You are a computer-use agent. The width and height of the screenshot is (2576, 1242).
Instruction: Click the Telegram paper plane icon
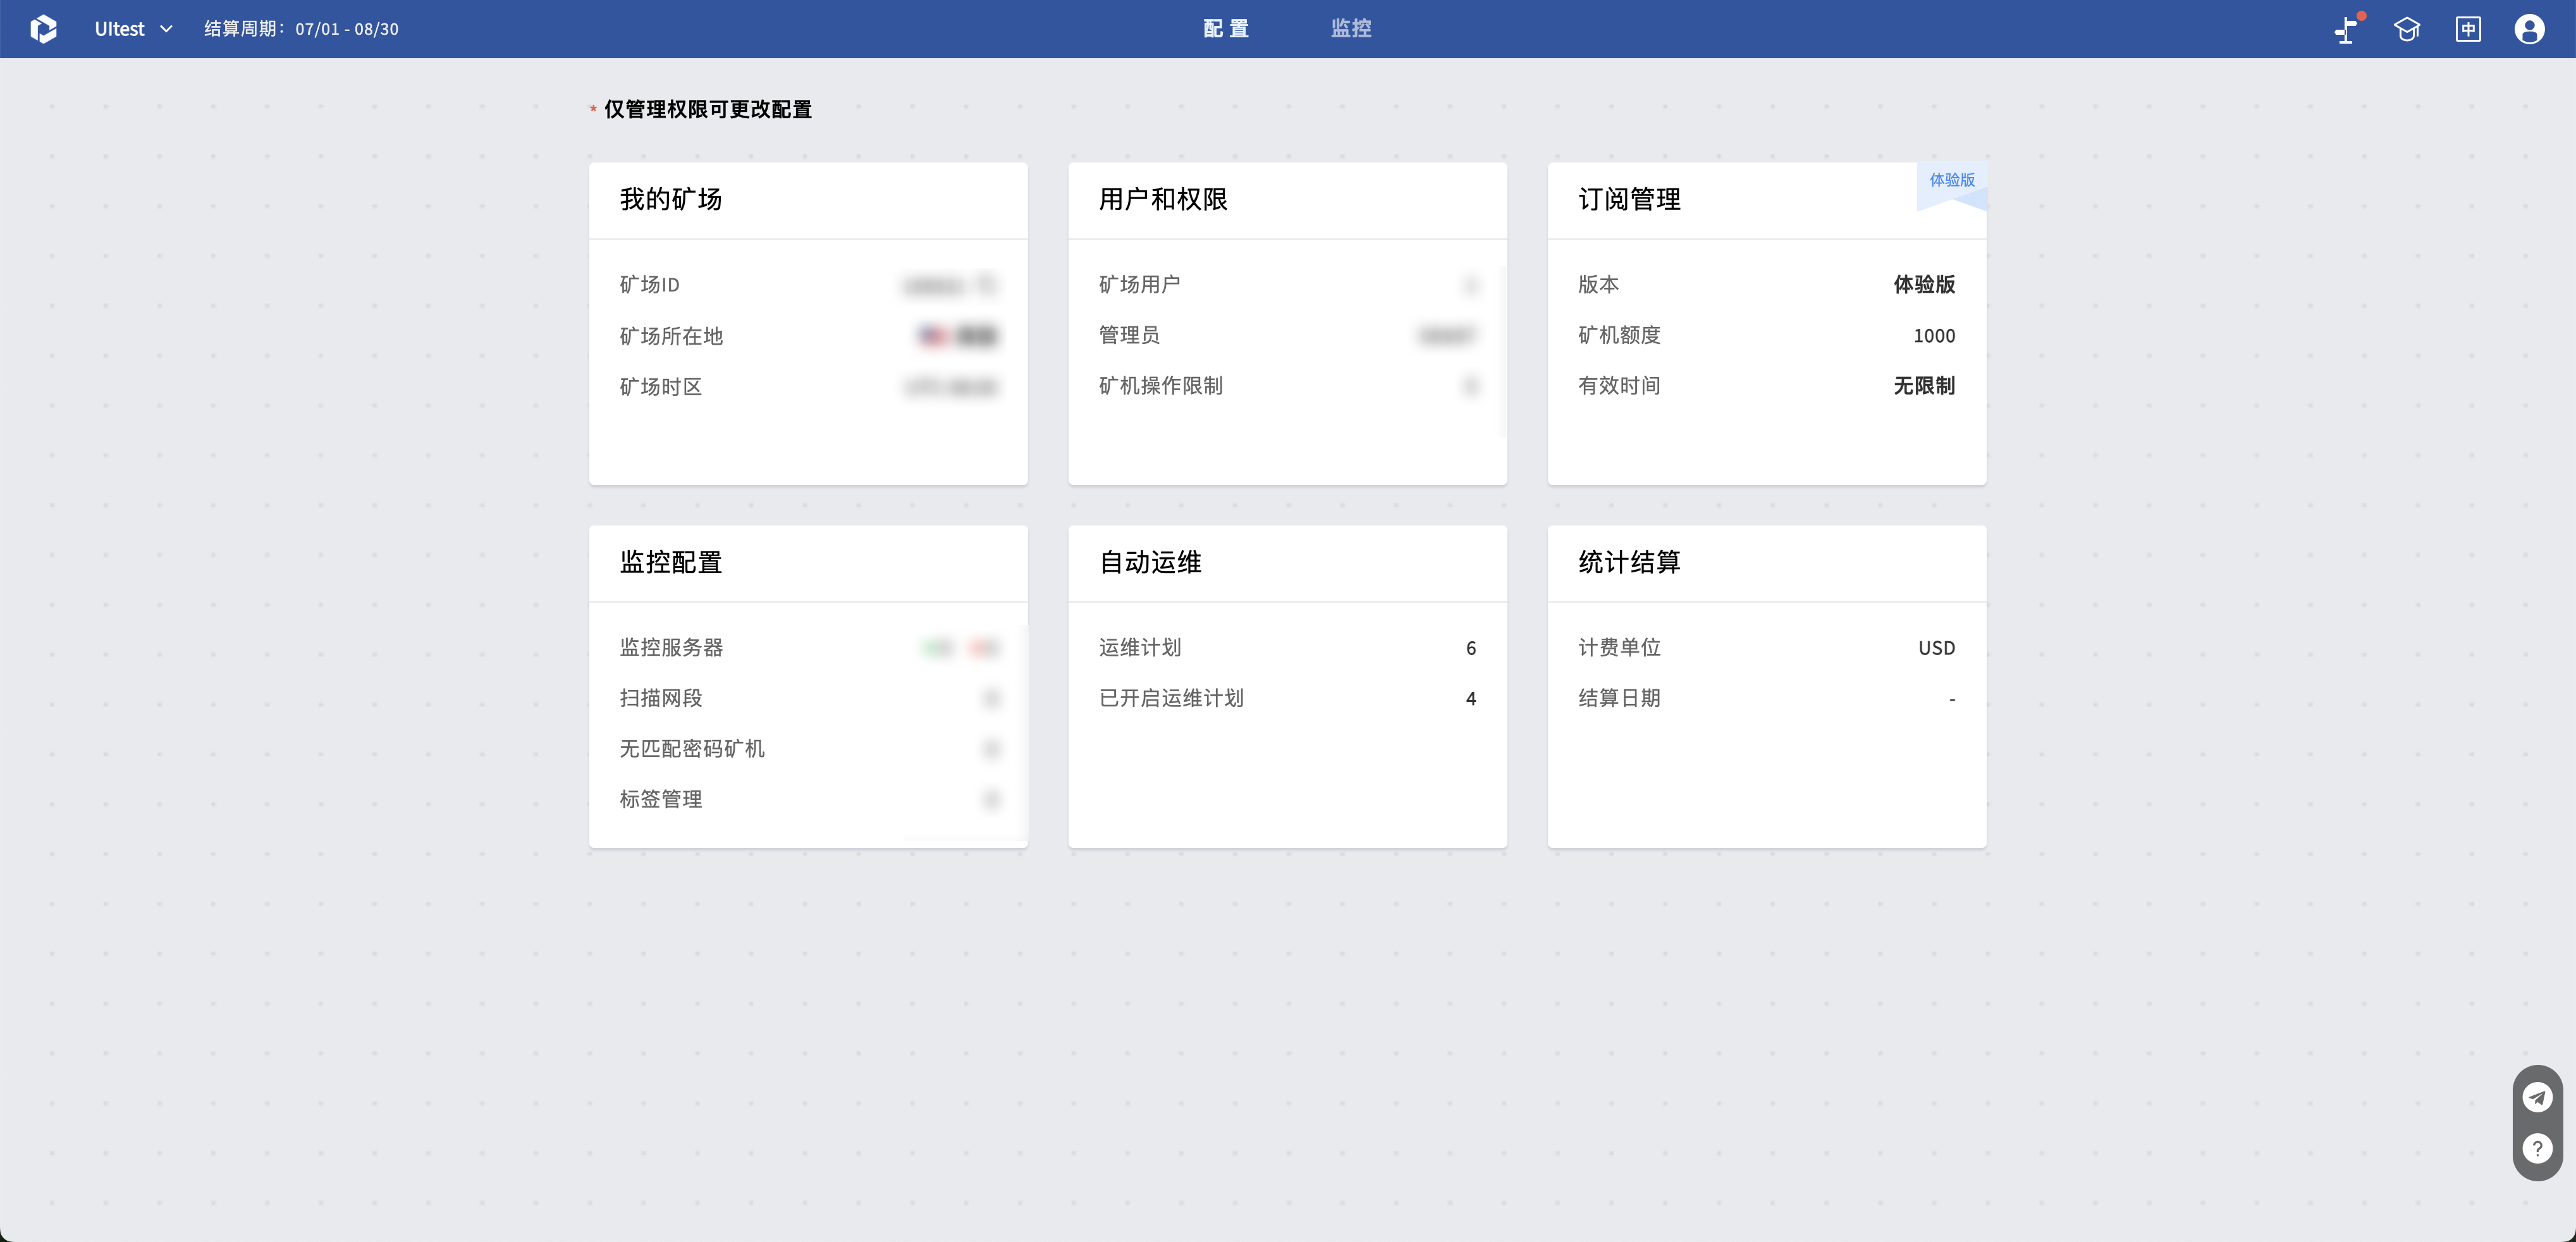2537,1097
